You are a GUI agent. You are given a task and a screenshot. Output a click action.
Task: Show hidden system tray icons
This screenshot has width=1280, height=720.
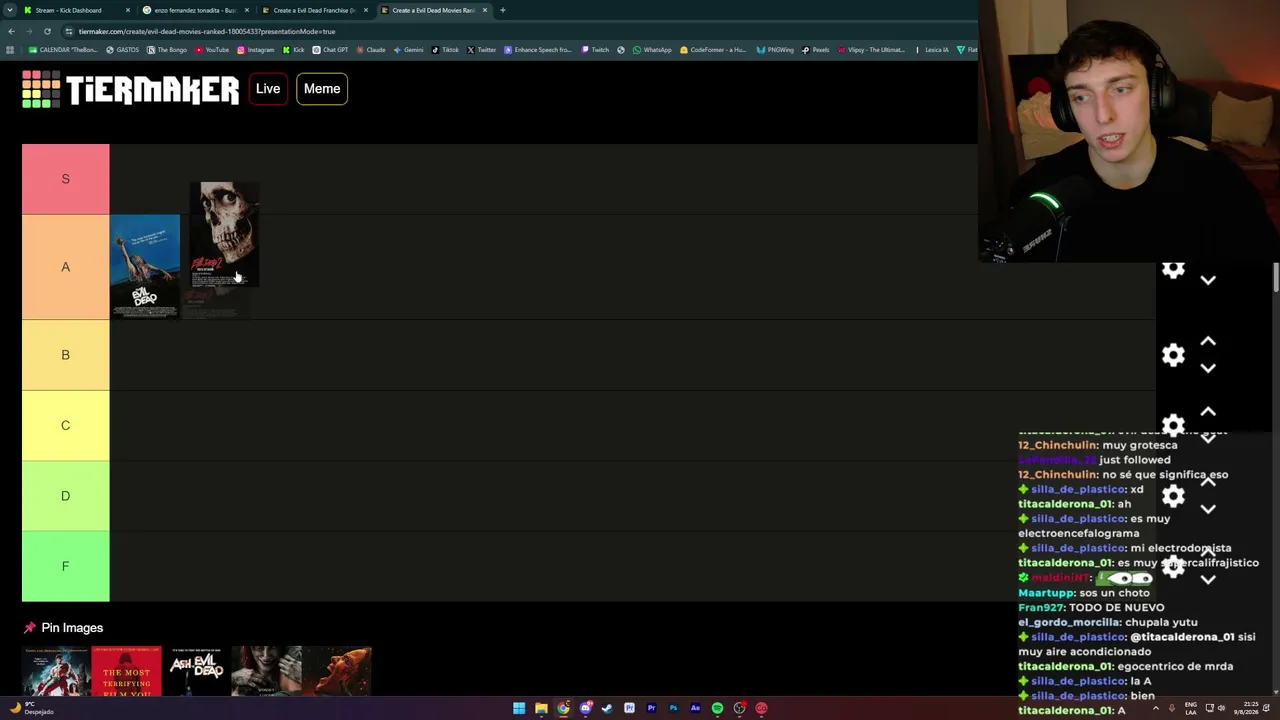point(1156,708)
